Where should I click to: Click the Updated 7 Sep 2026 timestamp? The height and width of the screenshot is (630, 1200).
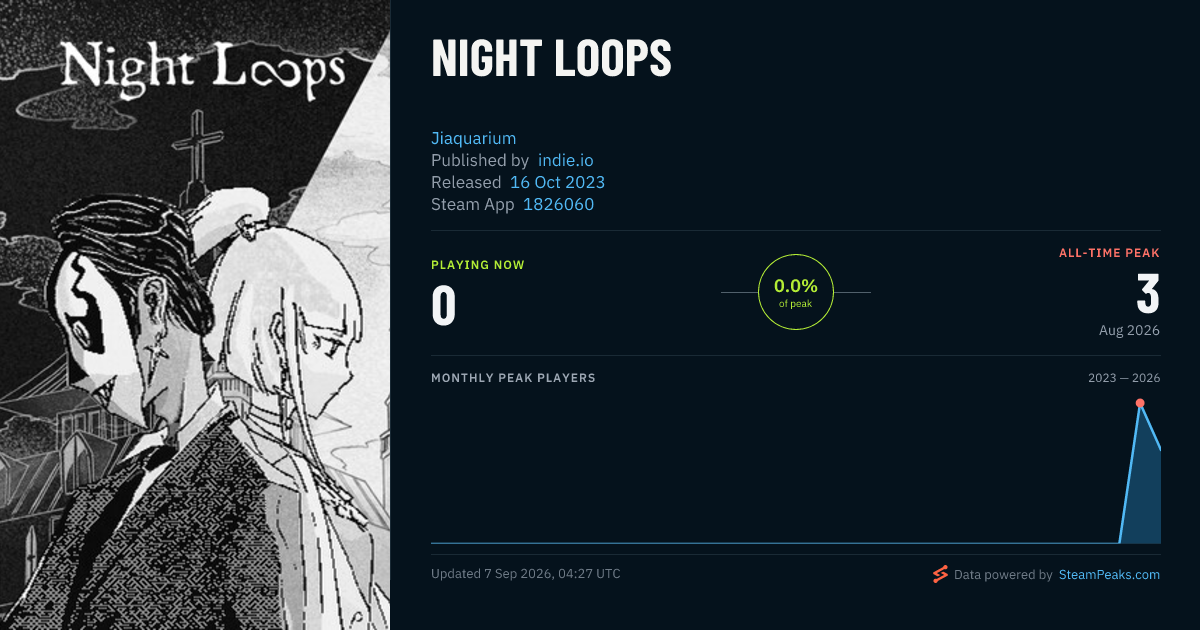(526, 574)
